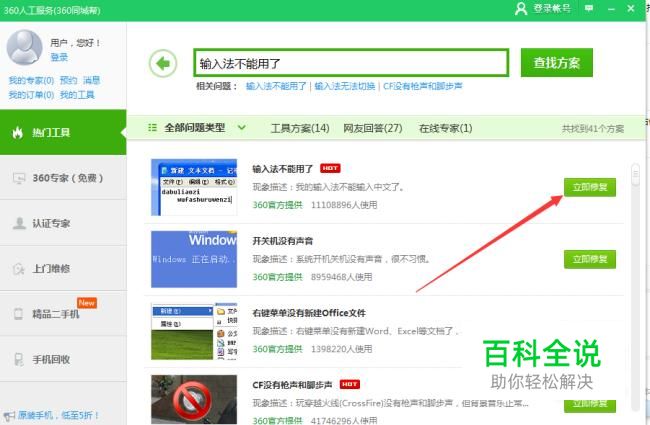Viewport: 650px width, 425px height.
Task: Click the user avatar picture
Action: tap(24, 47)
